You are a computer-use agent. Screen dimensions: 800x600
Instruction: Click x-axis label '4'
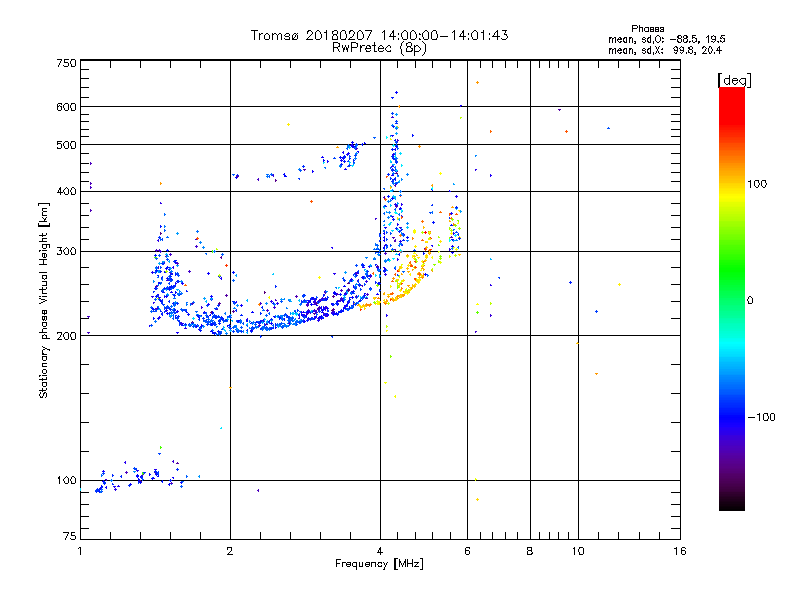coord(380,551)
